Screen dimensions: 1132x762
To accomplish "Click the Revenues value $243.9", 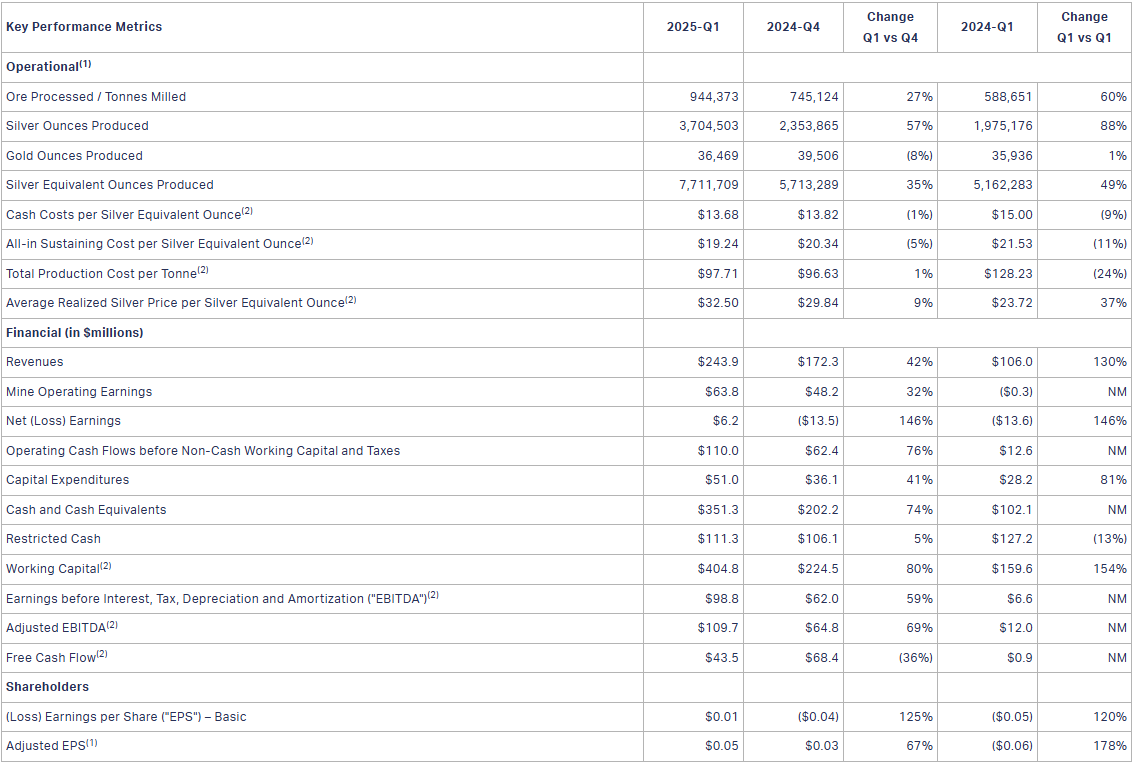I will coord(718,362).
